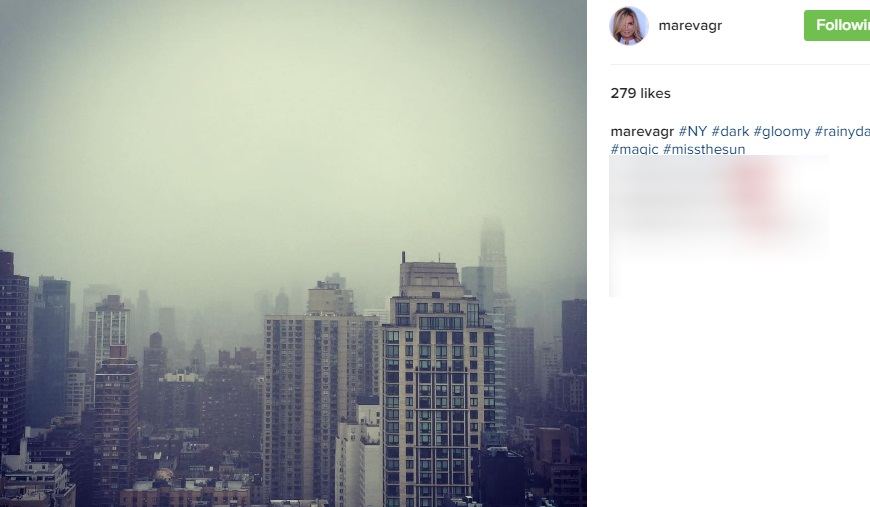
Task: Click the dark brick tower at the photo's left edge
Action: pos(13,355)
